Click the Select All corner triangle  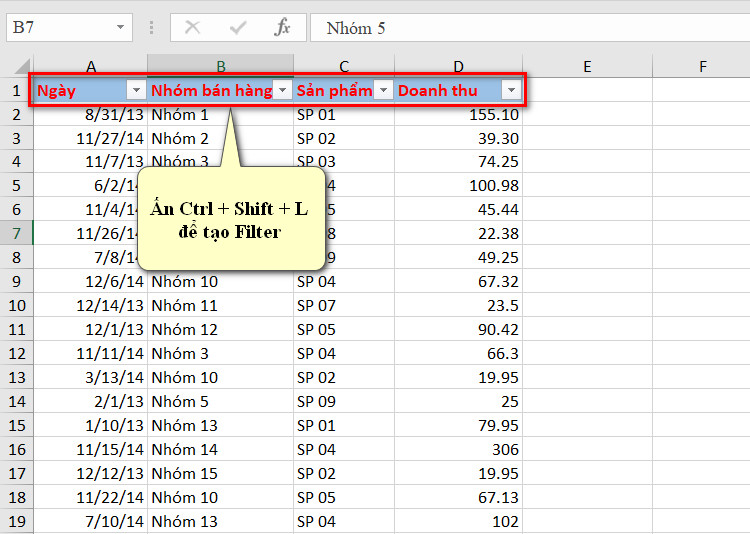click(22, 66)
